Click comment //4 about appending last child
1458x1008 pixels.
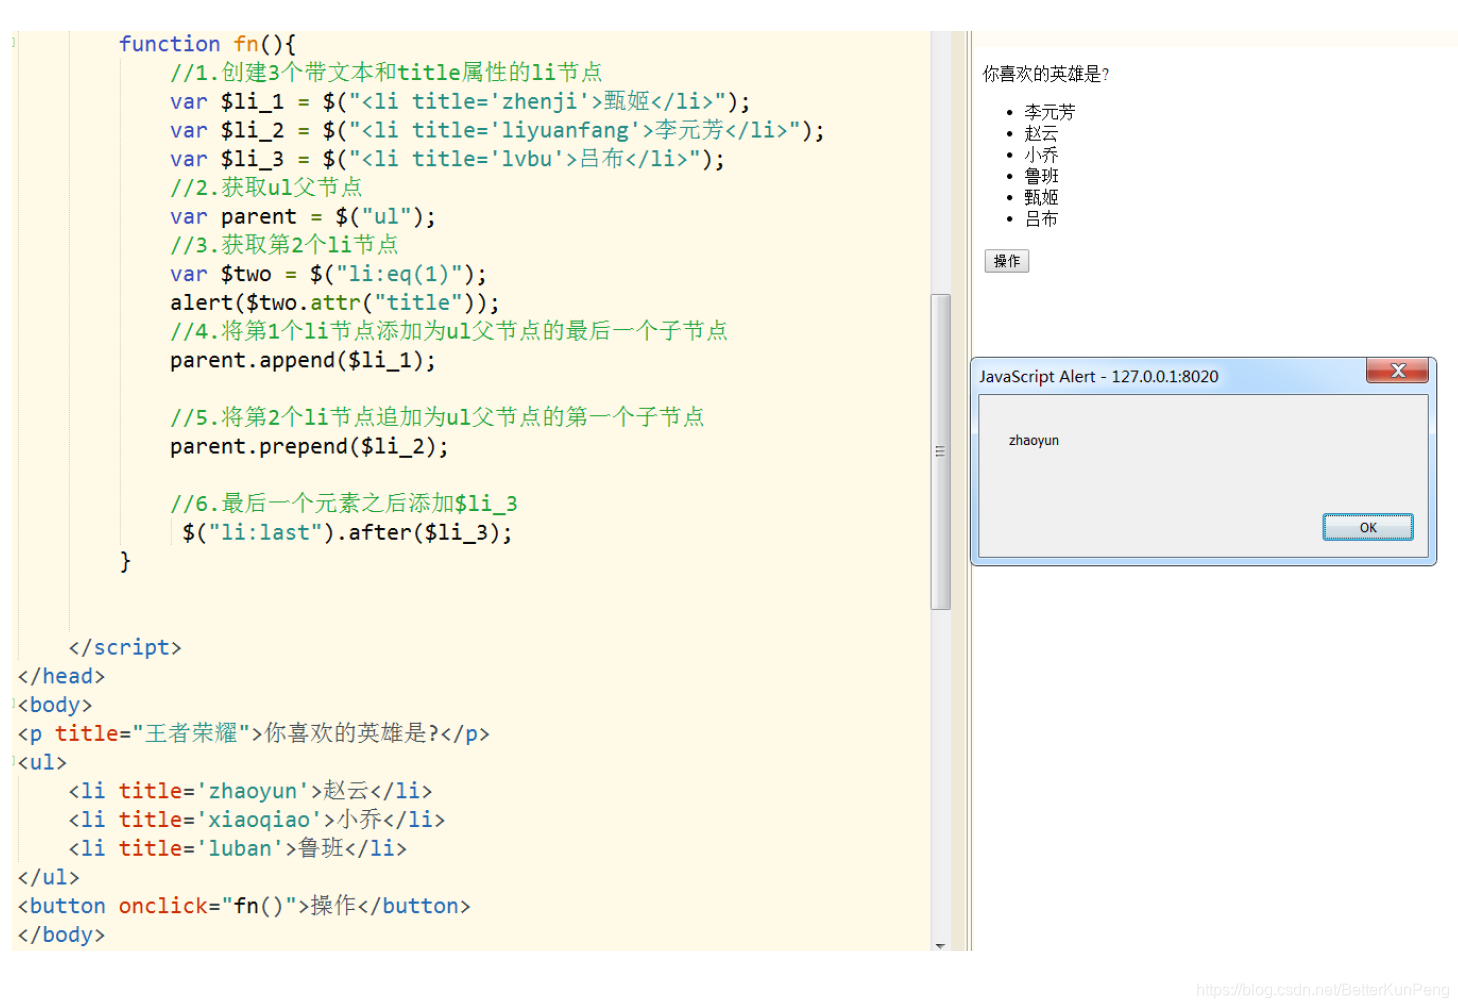pyautogui.click(x=449, y=331)
